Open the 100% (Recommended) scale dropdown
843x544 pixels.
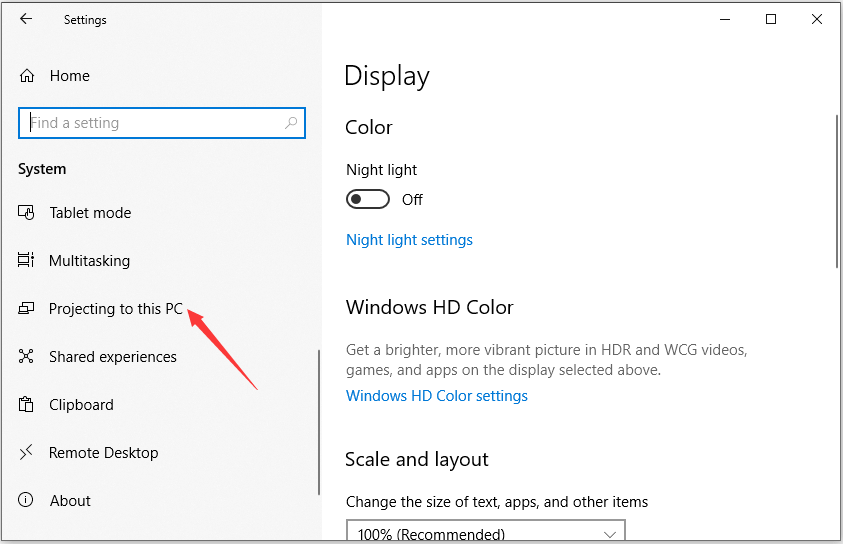[x=485, y=531]
